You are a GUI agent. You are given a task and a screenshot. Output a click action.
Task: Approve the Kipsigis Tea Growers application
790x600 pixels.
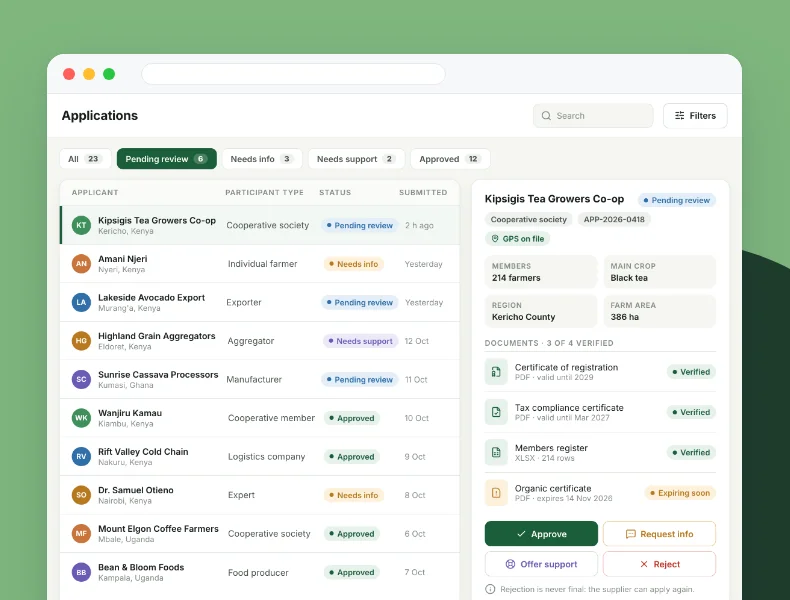tap(541, 534)
